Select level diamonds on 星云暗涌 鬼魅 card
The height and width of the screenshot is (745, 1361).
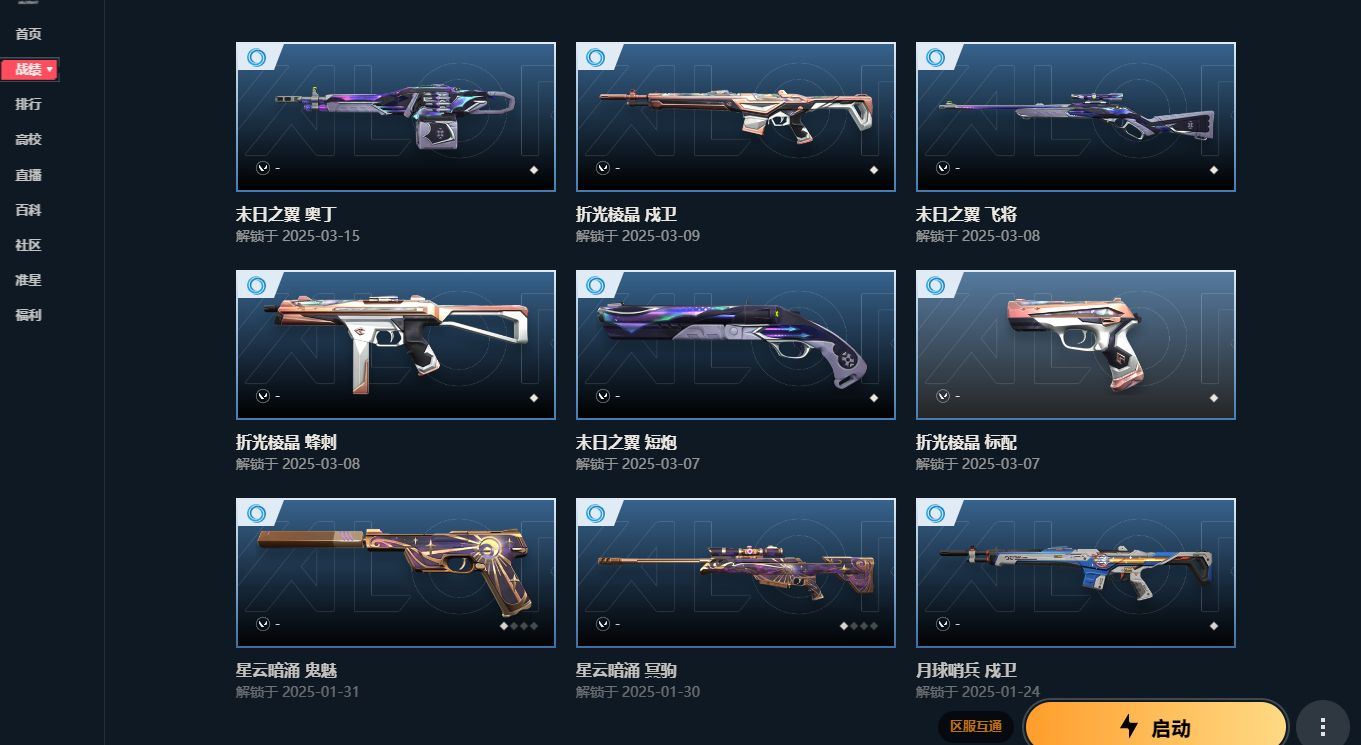pyautogui.click(x=519, y=626)
